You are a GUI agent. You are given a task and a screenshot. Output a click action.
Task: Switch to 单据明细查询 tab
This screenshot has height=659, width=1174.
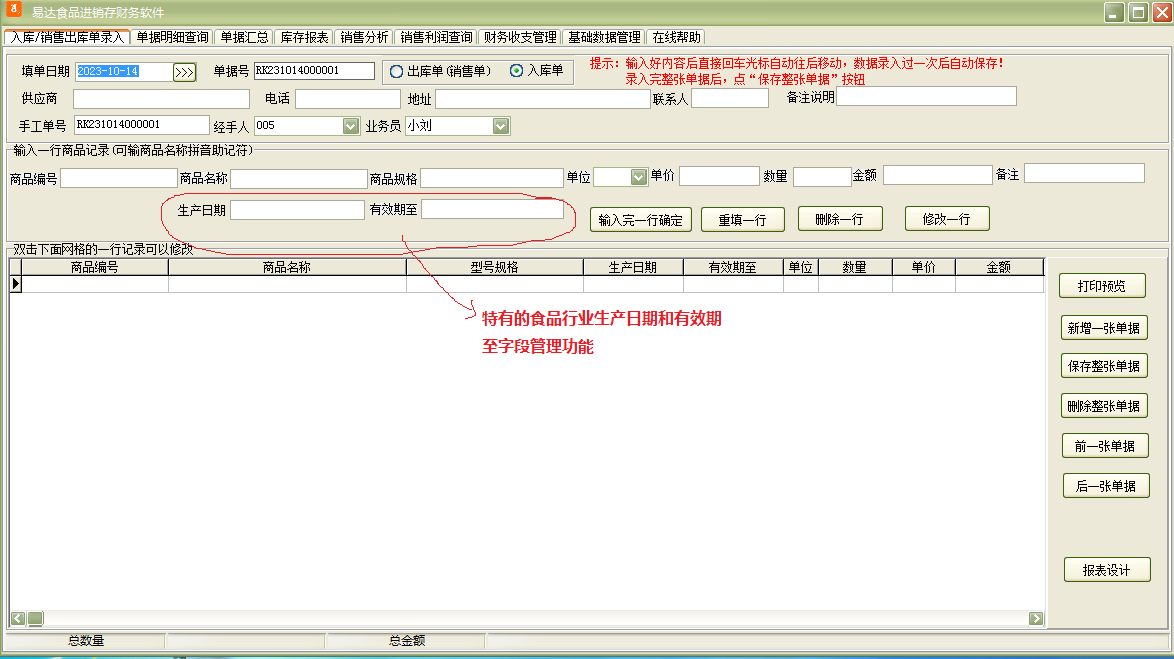point(172,37)
